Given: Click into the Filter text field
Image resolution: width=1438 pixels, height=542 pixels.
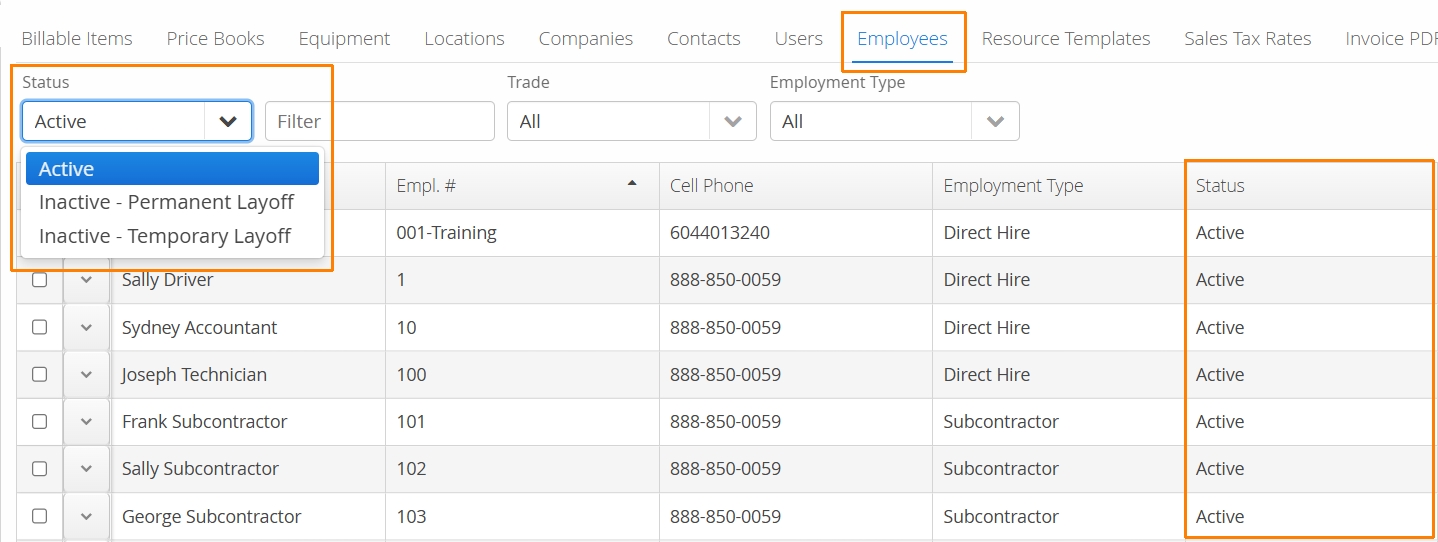Looking at the screenshot, I should coord(380,121).
